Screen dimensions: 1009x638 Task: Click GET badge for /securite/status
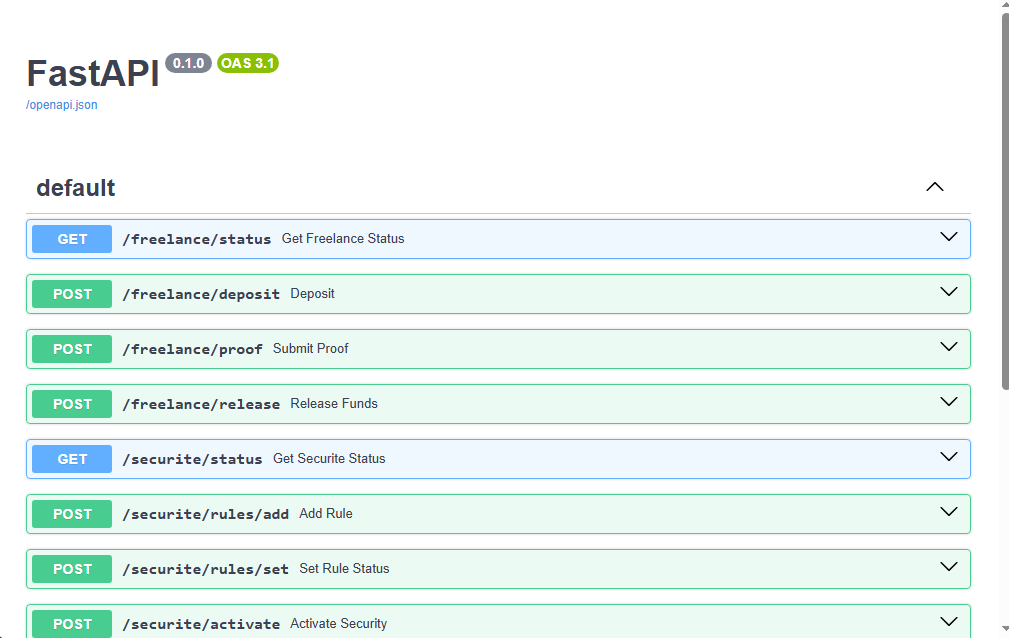pyautogui.click(x=72, y=459)
